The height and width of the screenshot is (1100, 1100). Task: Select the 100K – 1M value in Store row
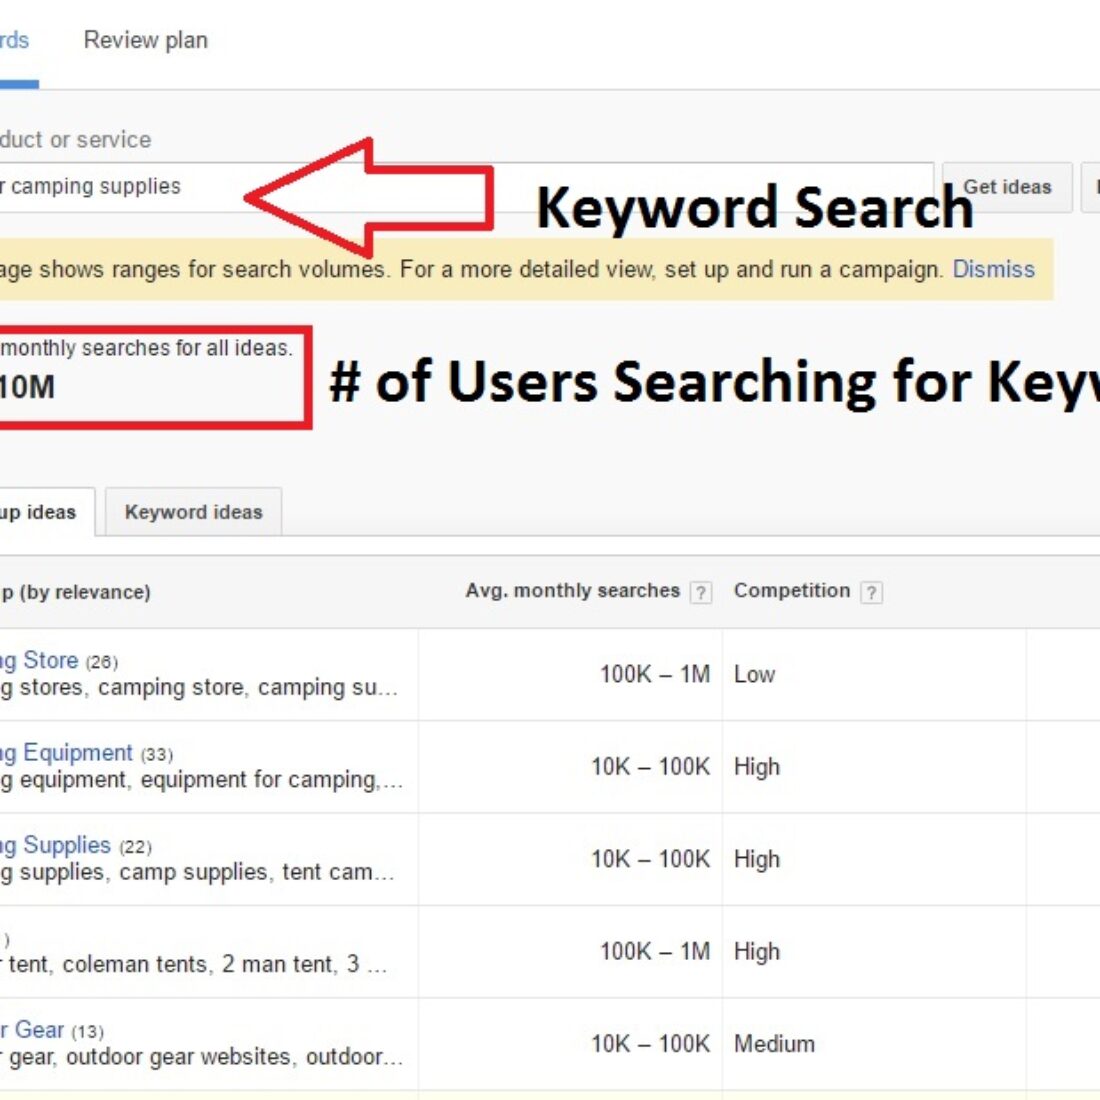pyautogui.click(x=654, y=674)
